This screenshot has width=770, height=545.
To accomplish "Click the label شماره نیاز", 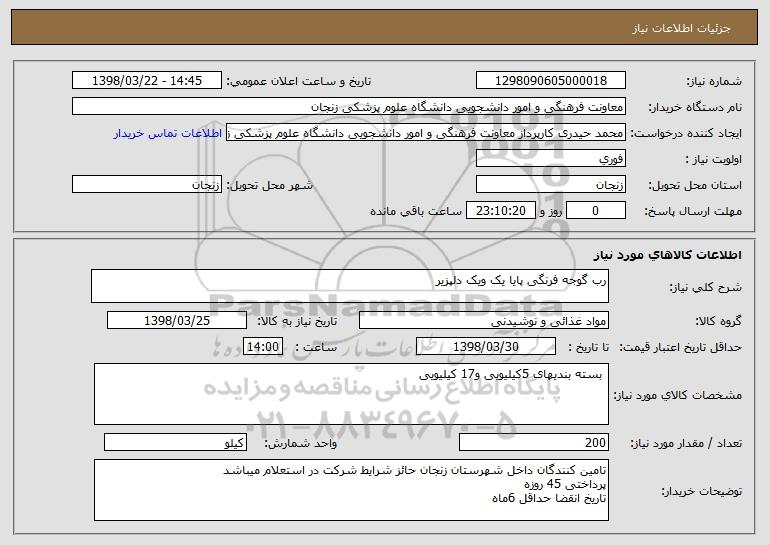I will coord(714,82).
